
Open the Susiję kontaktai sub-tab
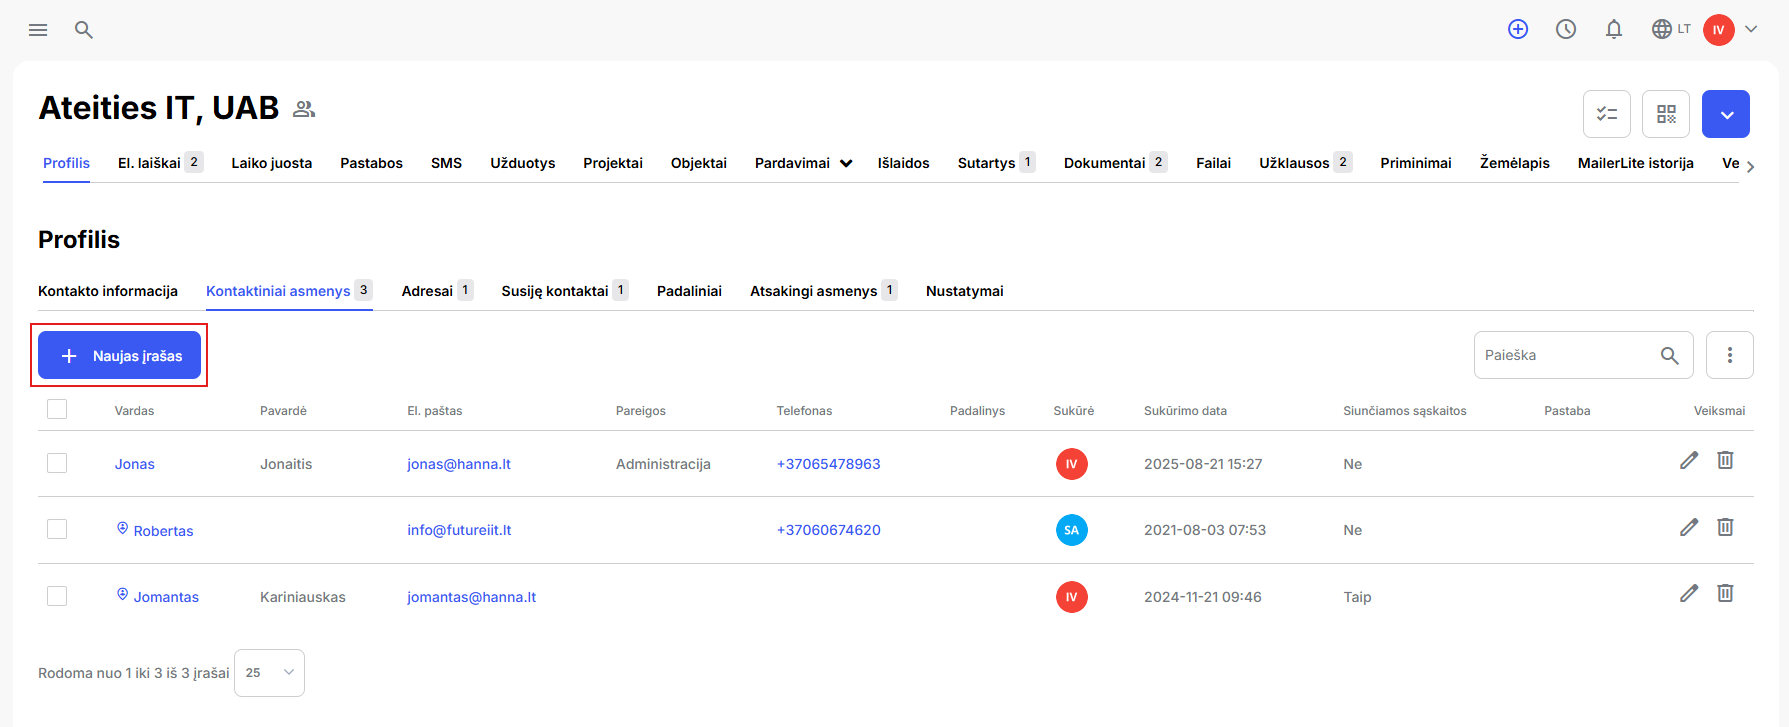click(565, 291)
